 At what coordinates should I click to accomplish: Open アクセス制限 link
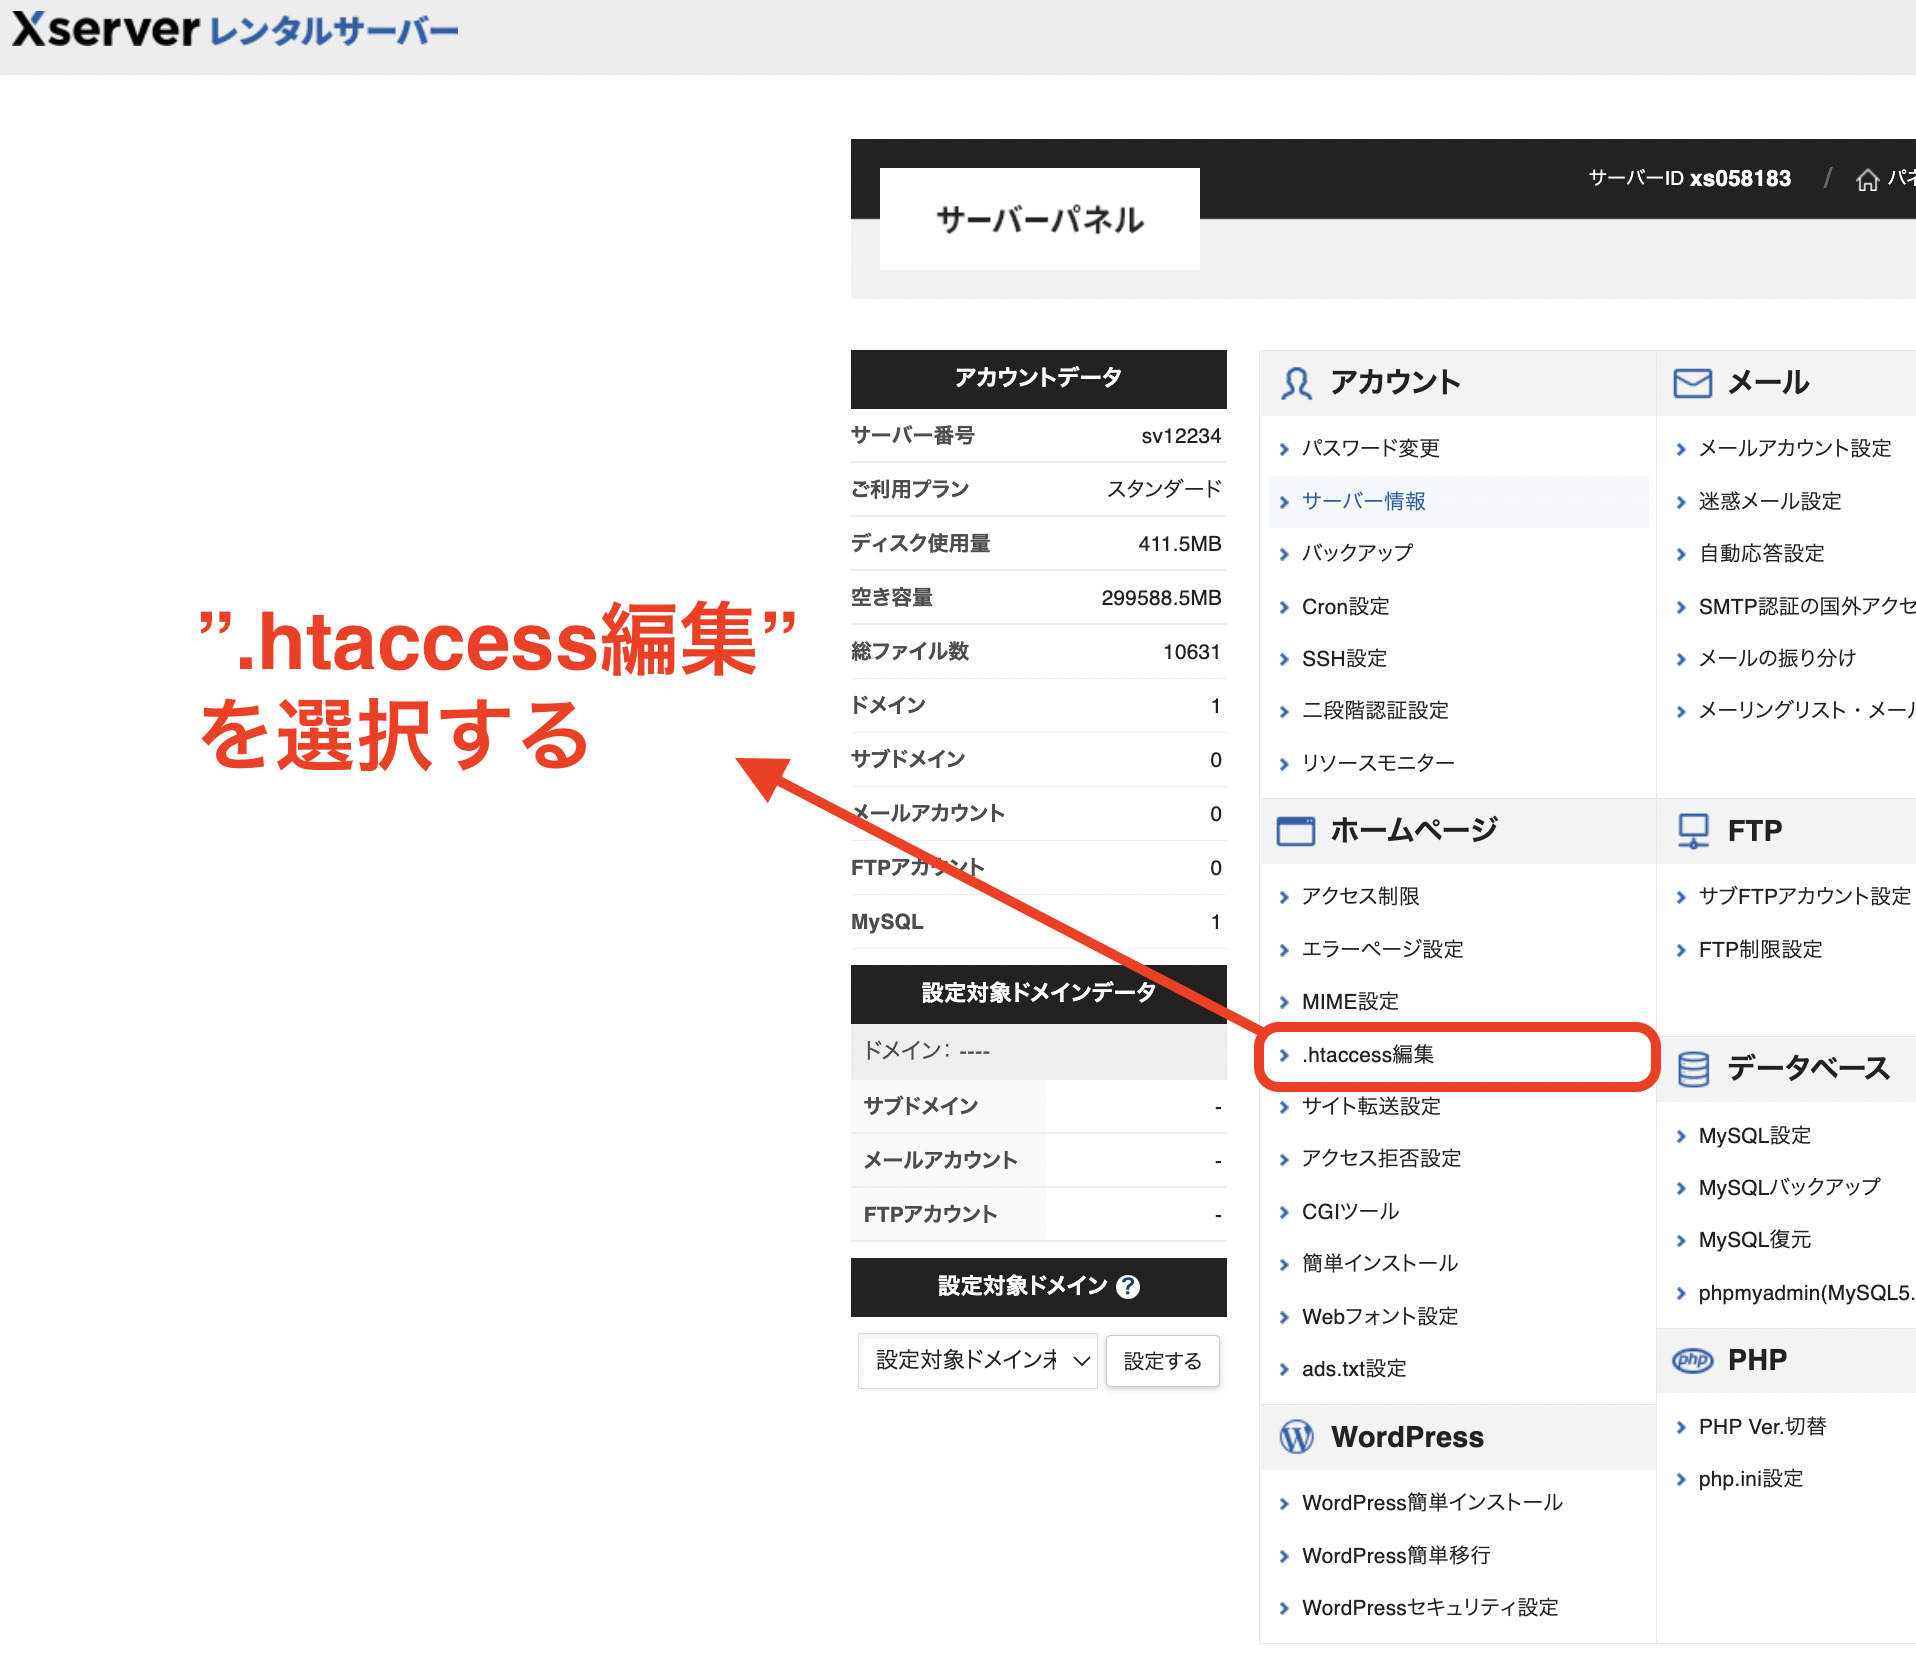pyautogui.click(x=1360, y=896)
